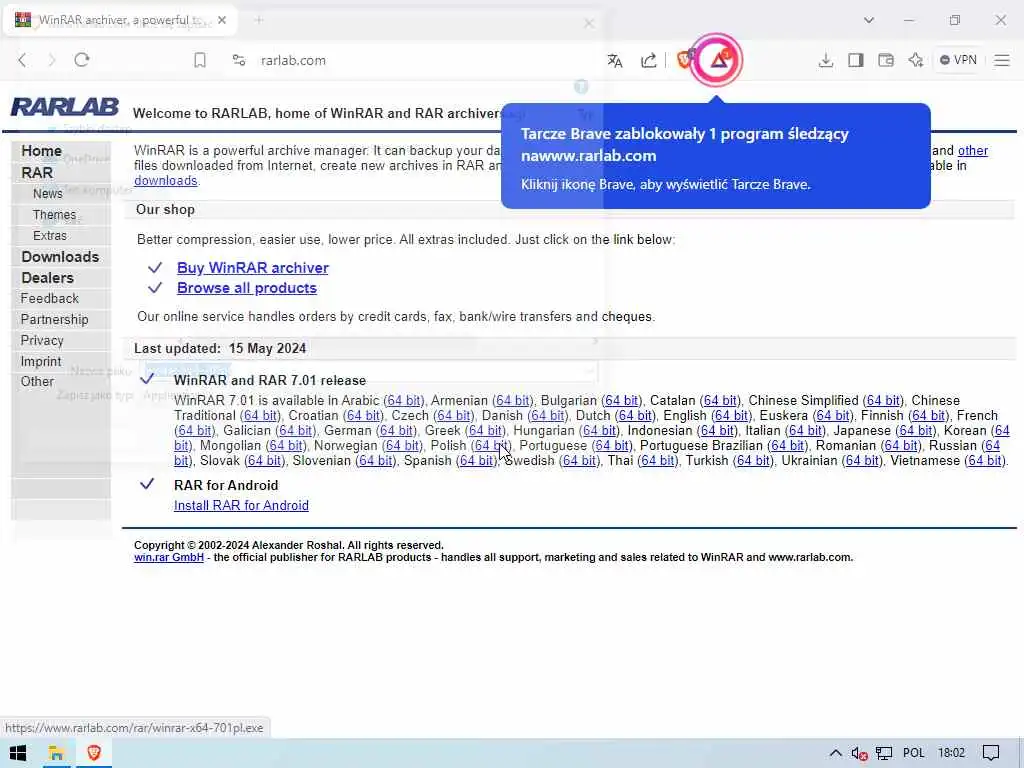Open Themes in site navigation
The image size is (1024, 768).
(x=54, y=214)
